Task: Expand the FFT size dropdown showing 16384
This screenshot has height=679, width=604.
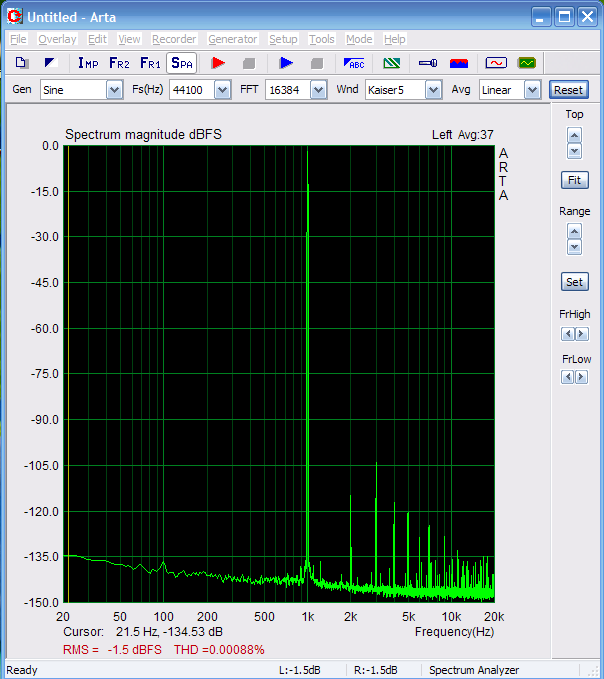Action: coord(319,90)
